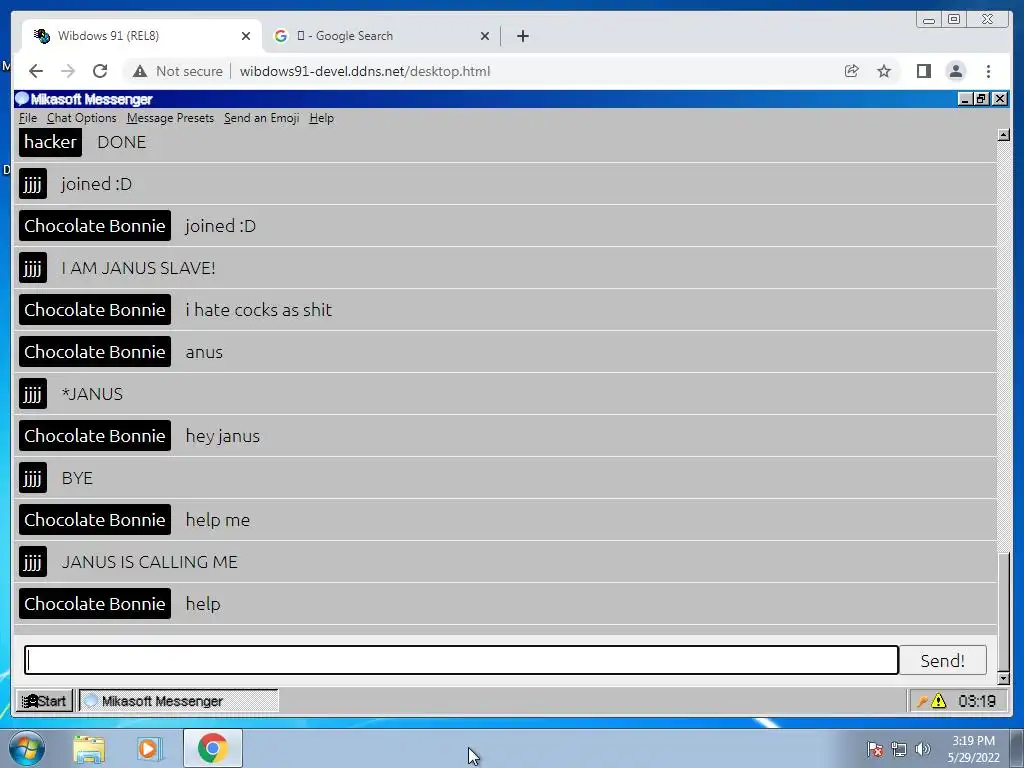Open Chrome three-dot menu
Viewport: 1024px width, 768px height.
(988, 71)
